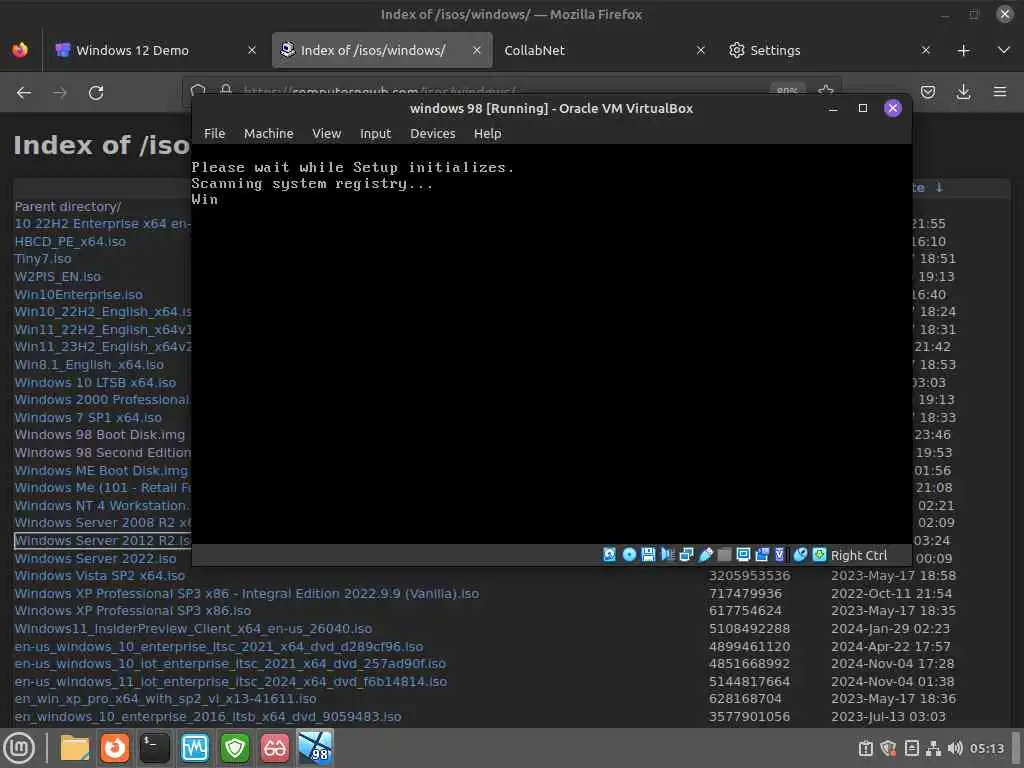
Task: Click inside the Windows 98 VM screen
Action: [x=552, y=344]
